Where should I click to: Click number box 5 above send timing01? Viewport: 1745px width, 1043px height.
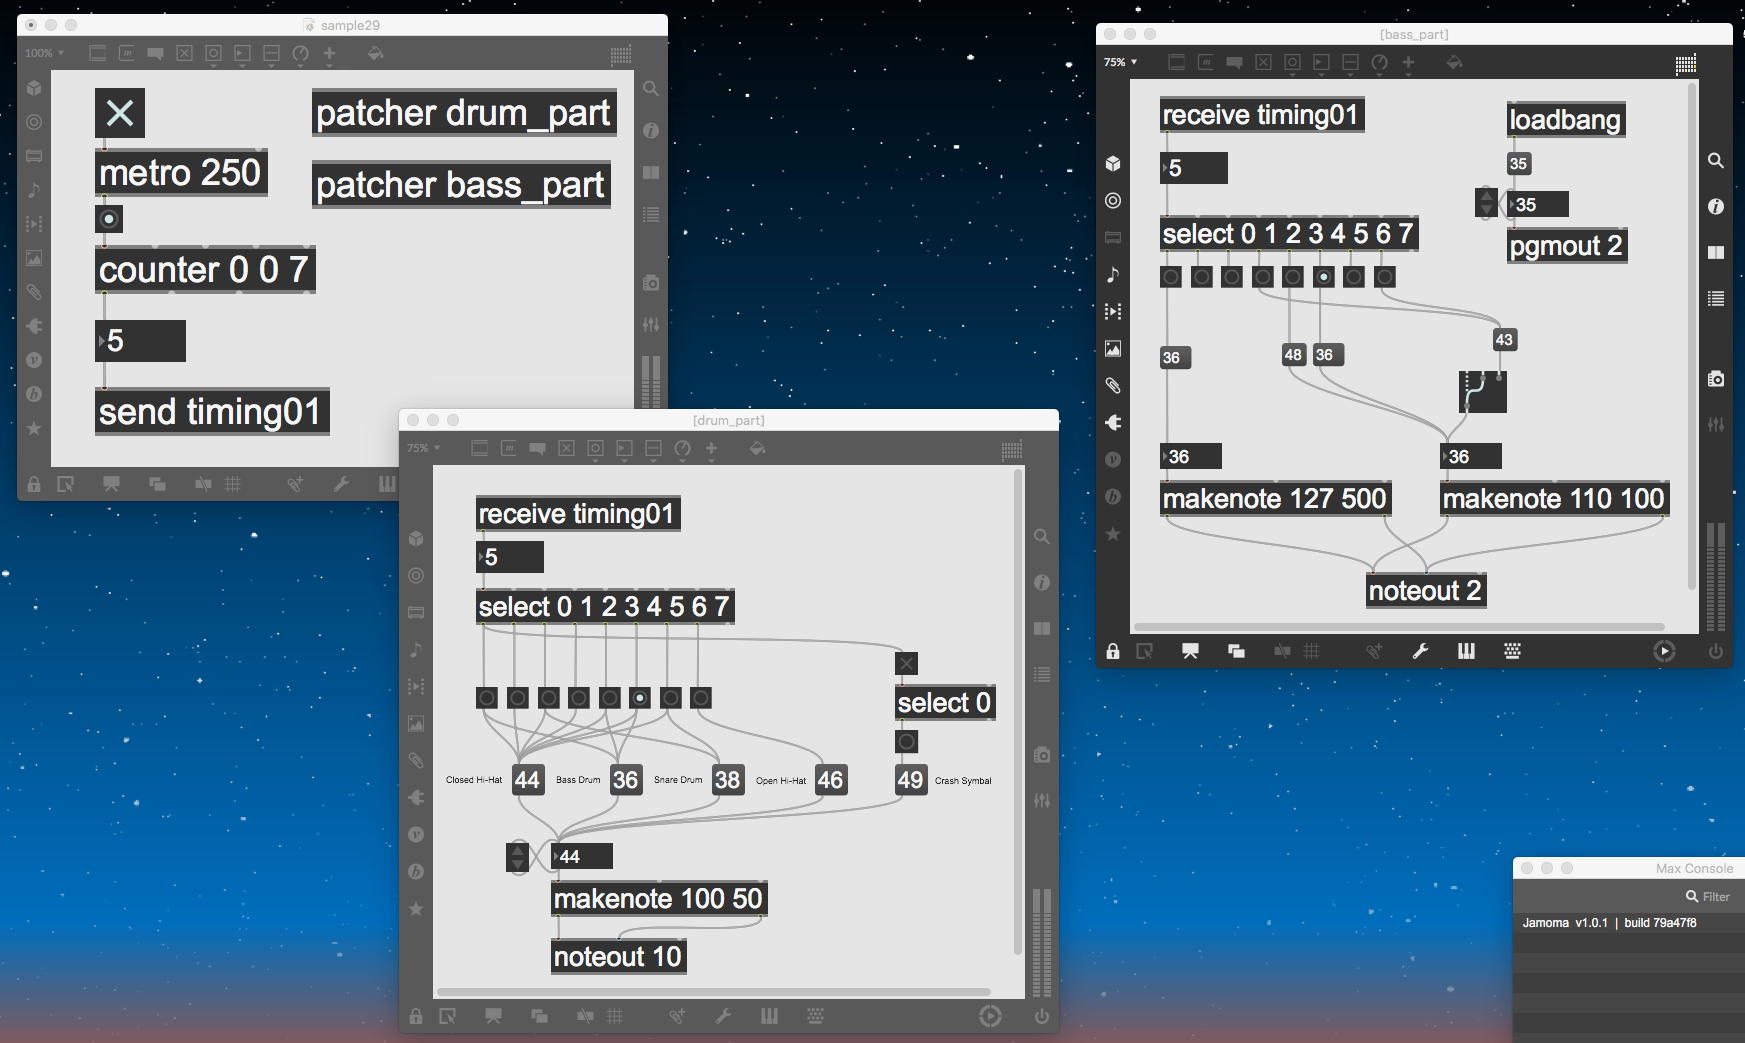140,341
